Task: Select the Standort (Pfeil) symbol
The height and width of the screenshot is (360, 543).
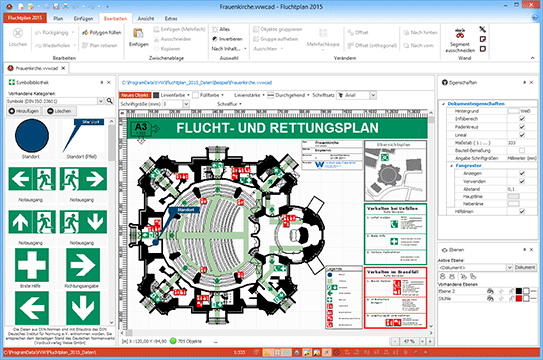Action: point(82,136)
